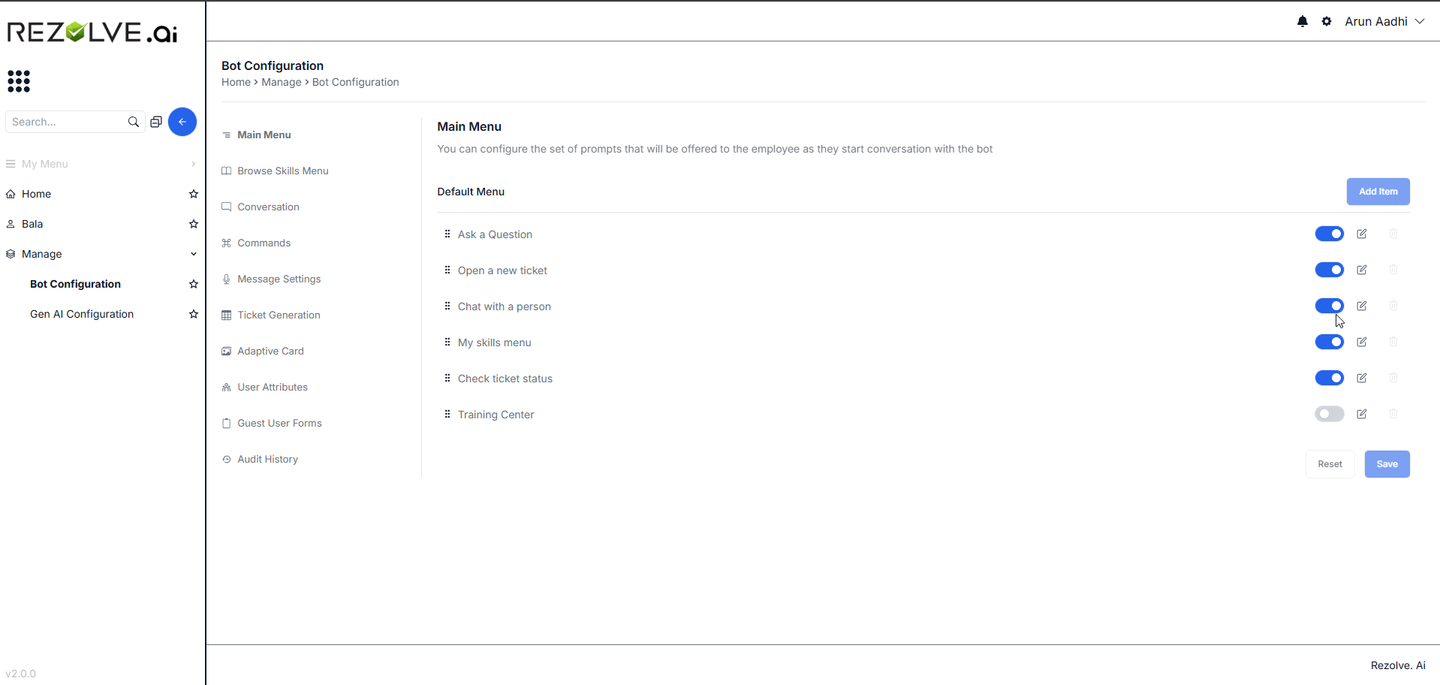Grab the Ask a Question drag handle
The image size is (1440, 685).
point(447,234)
